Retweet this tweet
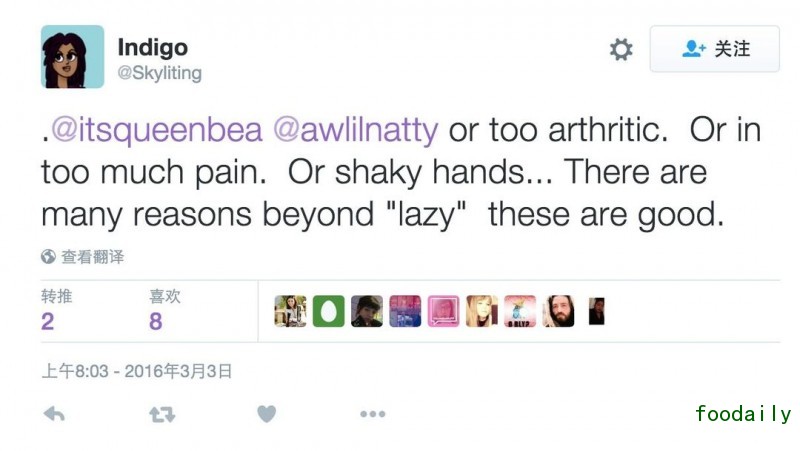 pyautogui.click(x=161, y=414)
